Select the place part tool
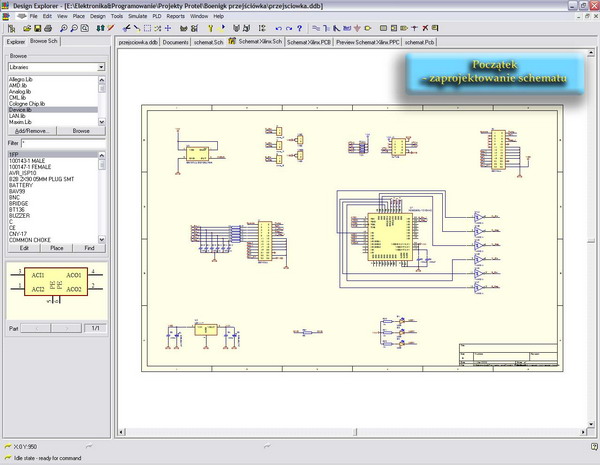Image resolution: width=600 pixels, height=465 pixels. click(x=368, y=28)
